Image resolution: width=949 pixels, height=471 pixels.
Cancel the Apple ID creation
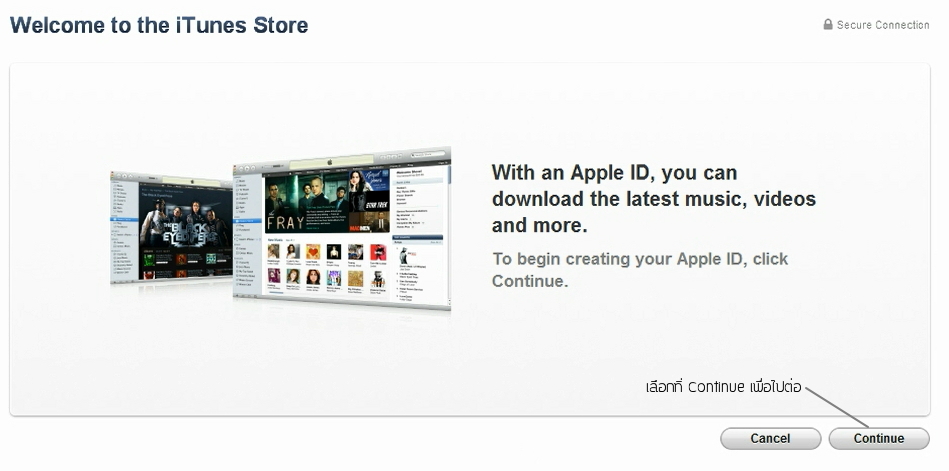click(770, 438)
